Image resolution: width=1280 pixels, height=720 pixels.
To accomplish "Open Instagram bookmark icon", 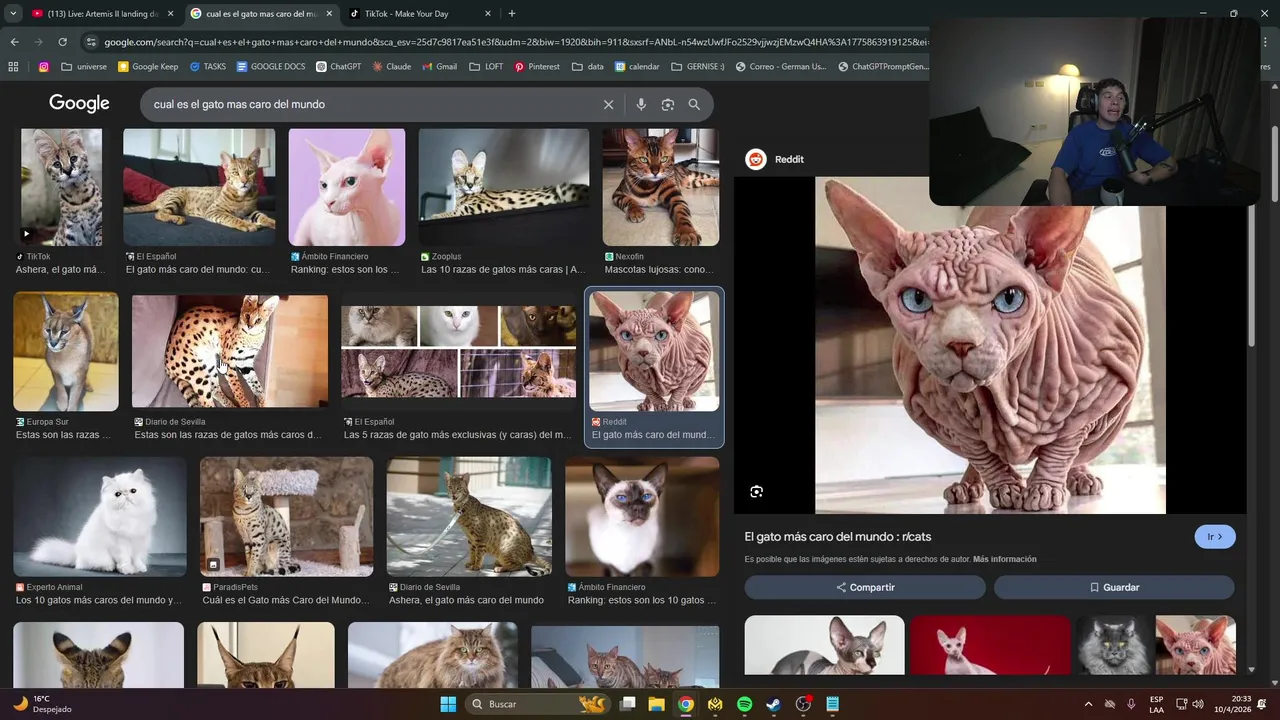I will coord(43,67).
